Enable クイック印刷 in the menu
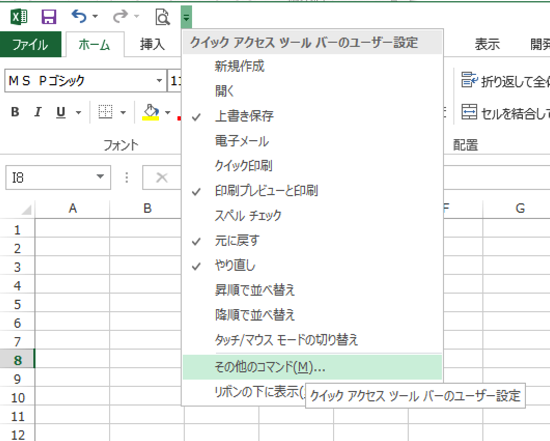Viewport: 550px width, 441px height. (x=312, y=166)
